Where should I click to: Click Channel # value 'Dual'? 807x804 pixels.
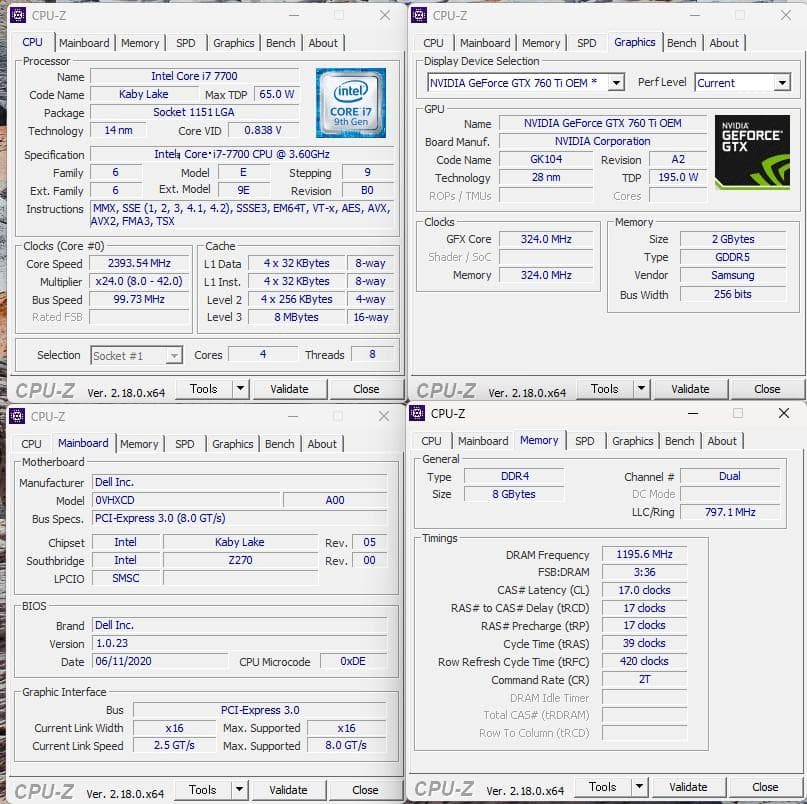730,476
